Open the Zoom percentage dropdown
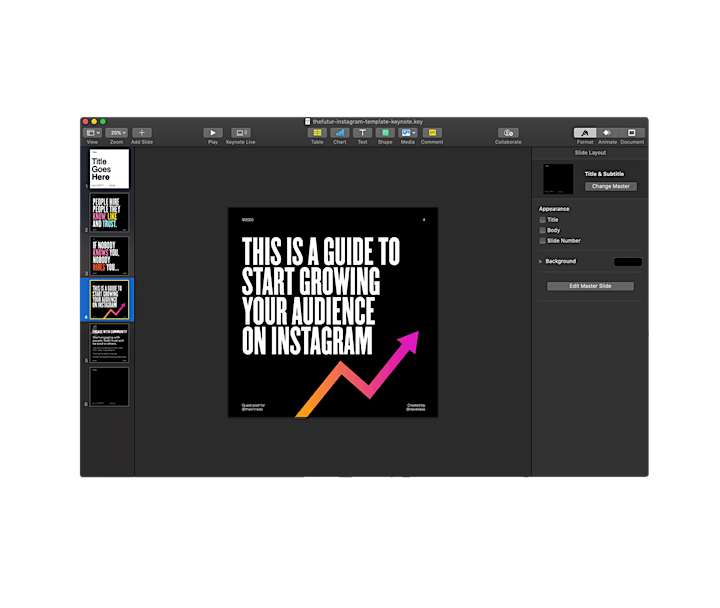This screenshot has height=608, width=720. [x=117, y=133]
